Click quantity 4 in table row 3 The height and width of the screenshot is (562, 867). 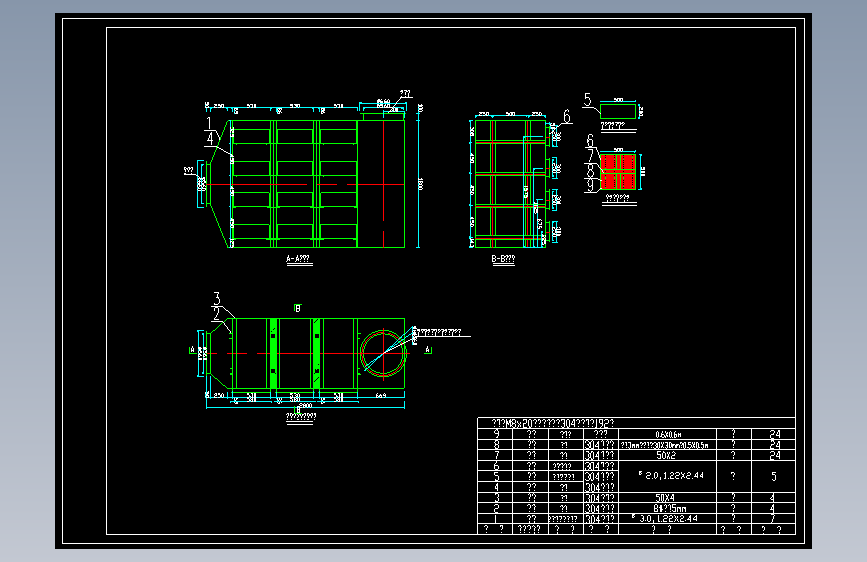[x=772, y=497]
